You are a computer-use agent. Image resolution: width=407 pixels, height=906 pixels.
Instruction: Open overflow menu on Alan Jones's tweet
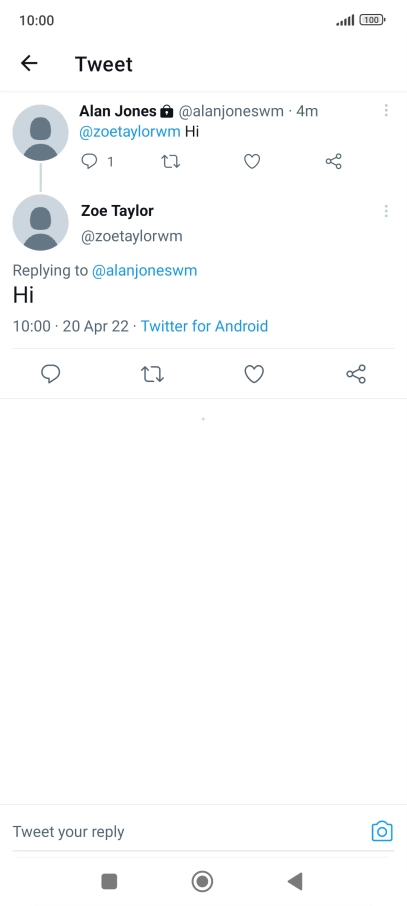point(386,110)
